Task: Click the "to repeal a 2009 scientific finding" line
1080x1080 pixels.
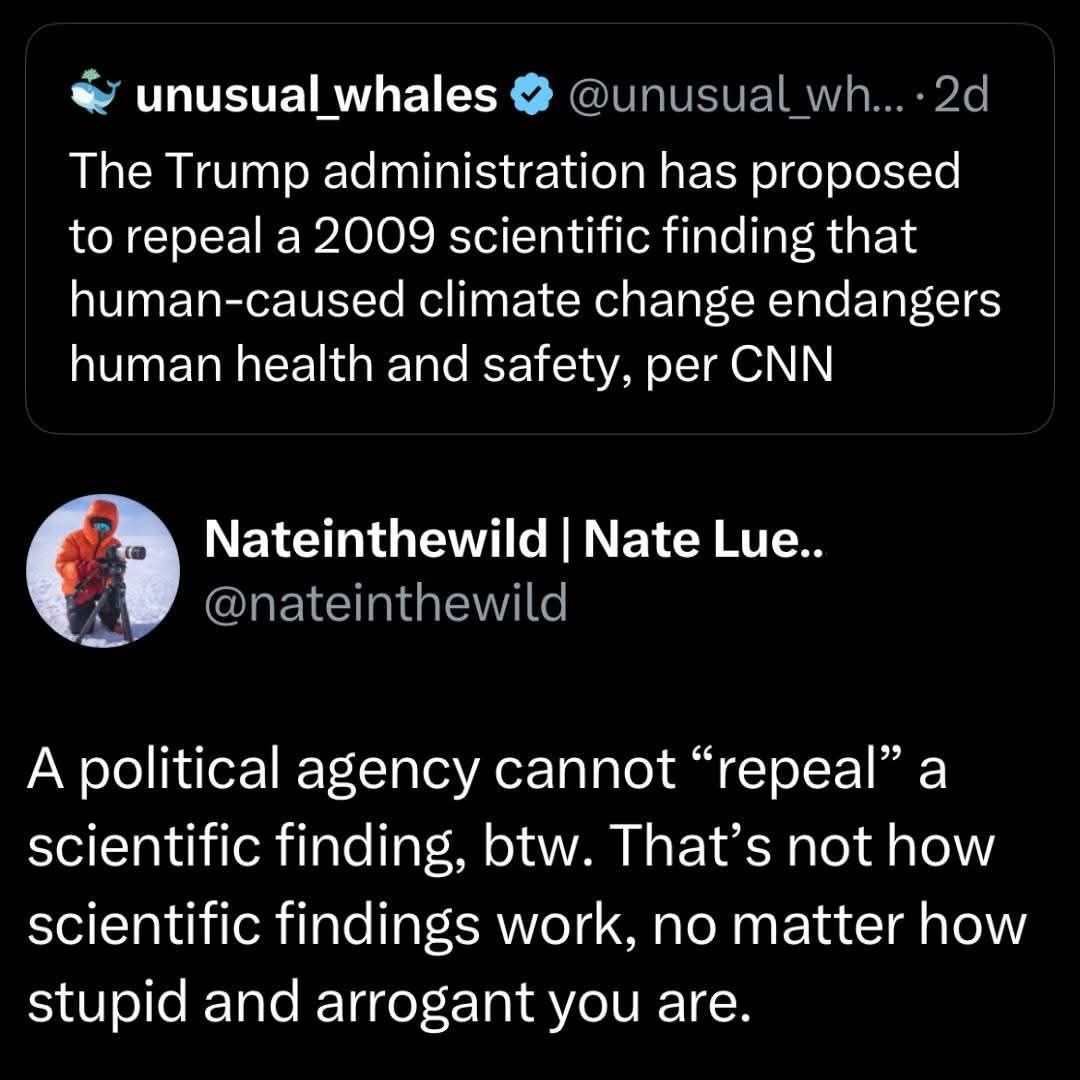Action: click(x=492, y=237)
